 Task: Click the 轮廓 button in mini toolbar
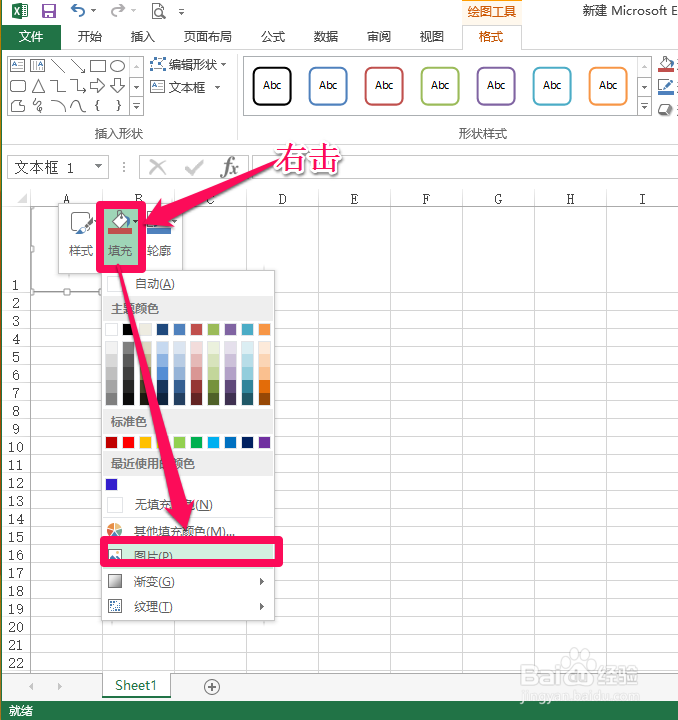coord(159,236)
